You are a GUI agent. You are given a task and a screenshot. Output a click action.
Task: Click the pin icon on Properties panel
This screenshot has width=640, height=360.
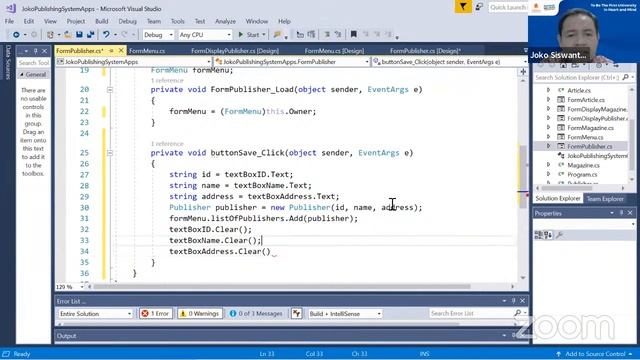[621, 213]
